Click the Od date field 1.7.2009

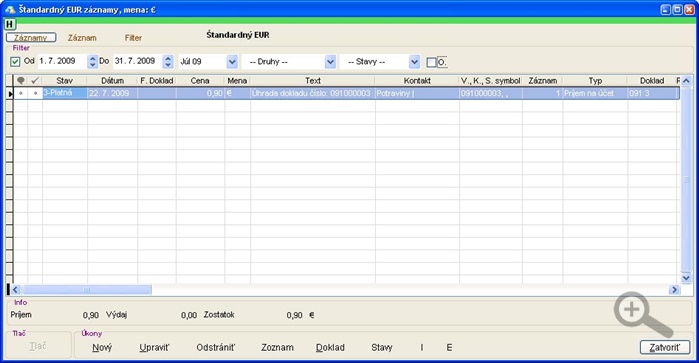(x=62, y=61)
